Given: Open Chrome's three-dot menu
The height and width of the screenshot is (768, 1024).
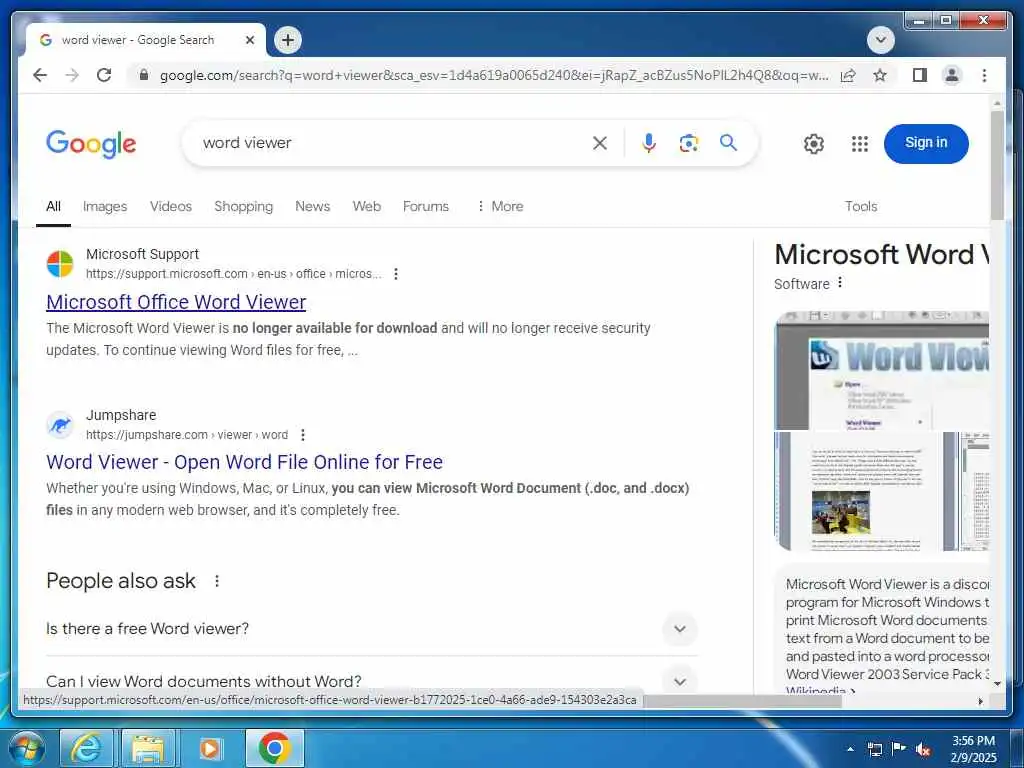Looking at the screenshot, I should click(984, 75).
